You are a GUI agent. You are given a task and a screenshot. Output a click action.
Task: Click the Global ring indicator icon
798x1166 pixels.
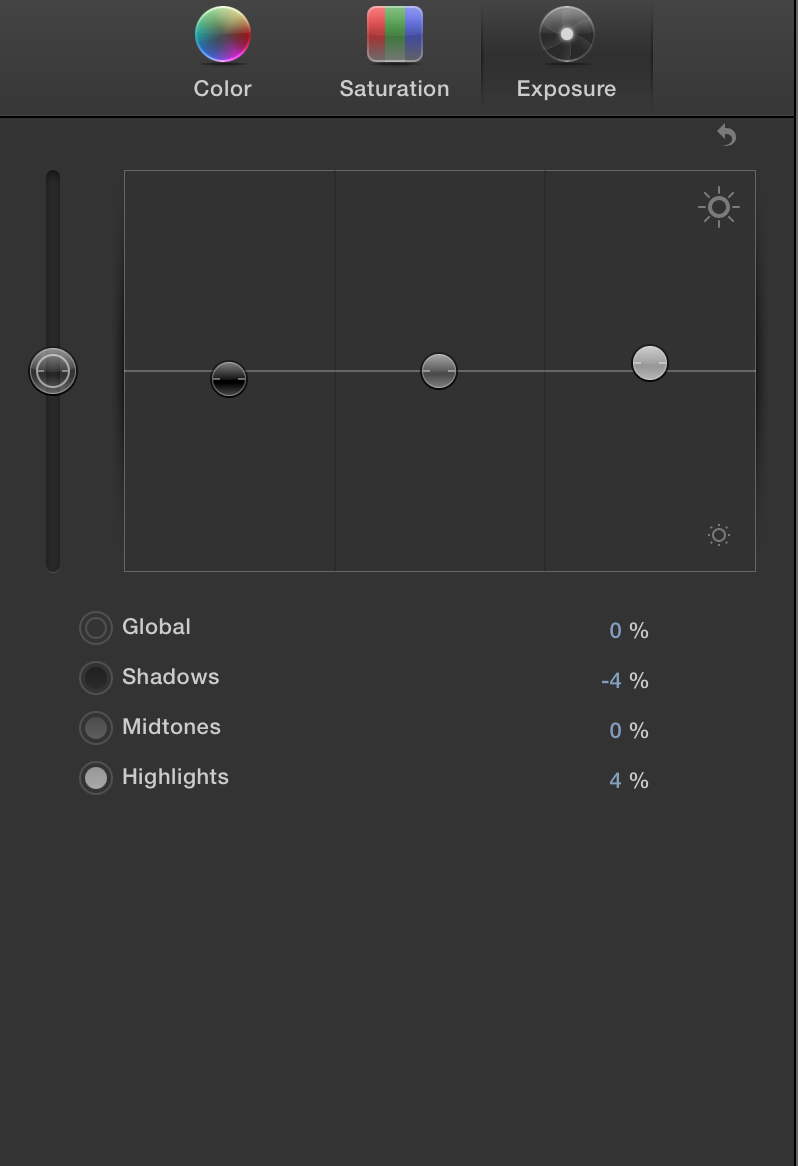pyautogui.click(x=96, y=628)
